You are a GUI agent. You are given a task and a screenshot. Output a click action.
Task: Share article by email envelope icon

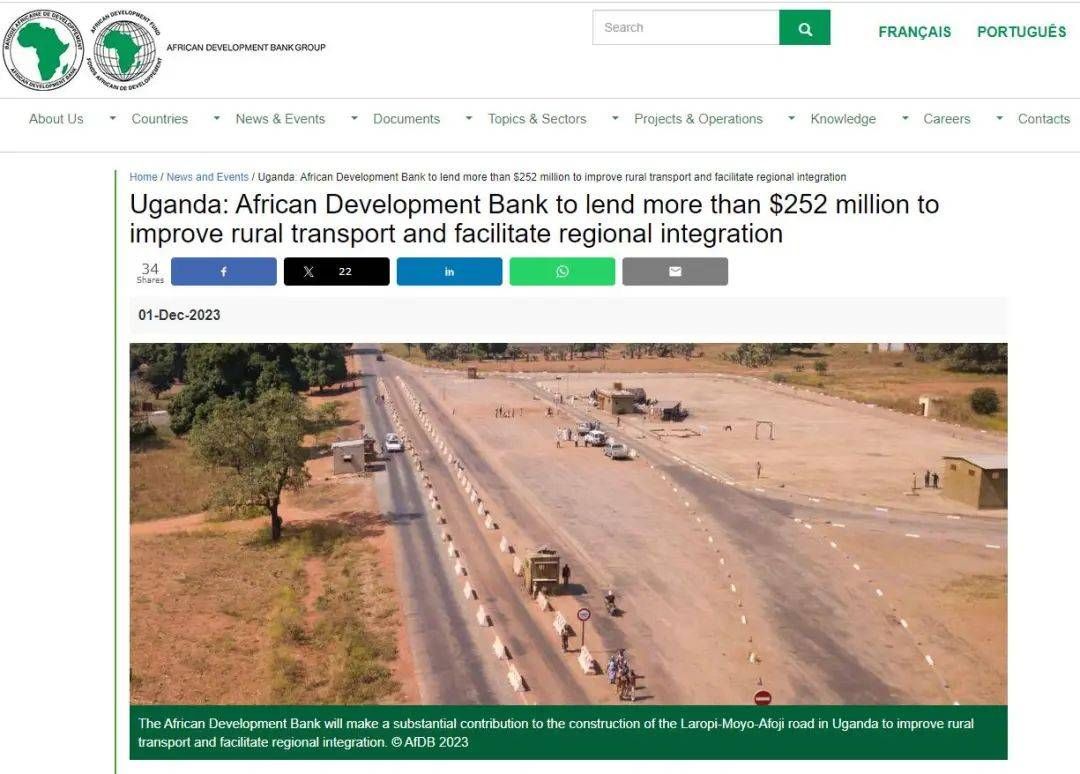(675, 271)
